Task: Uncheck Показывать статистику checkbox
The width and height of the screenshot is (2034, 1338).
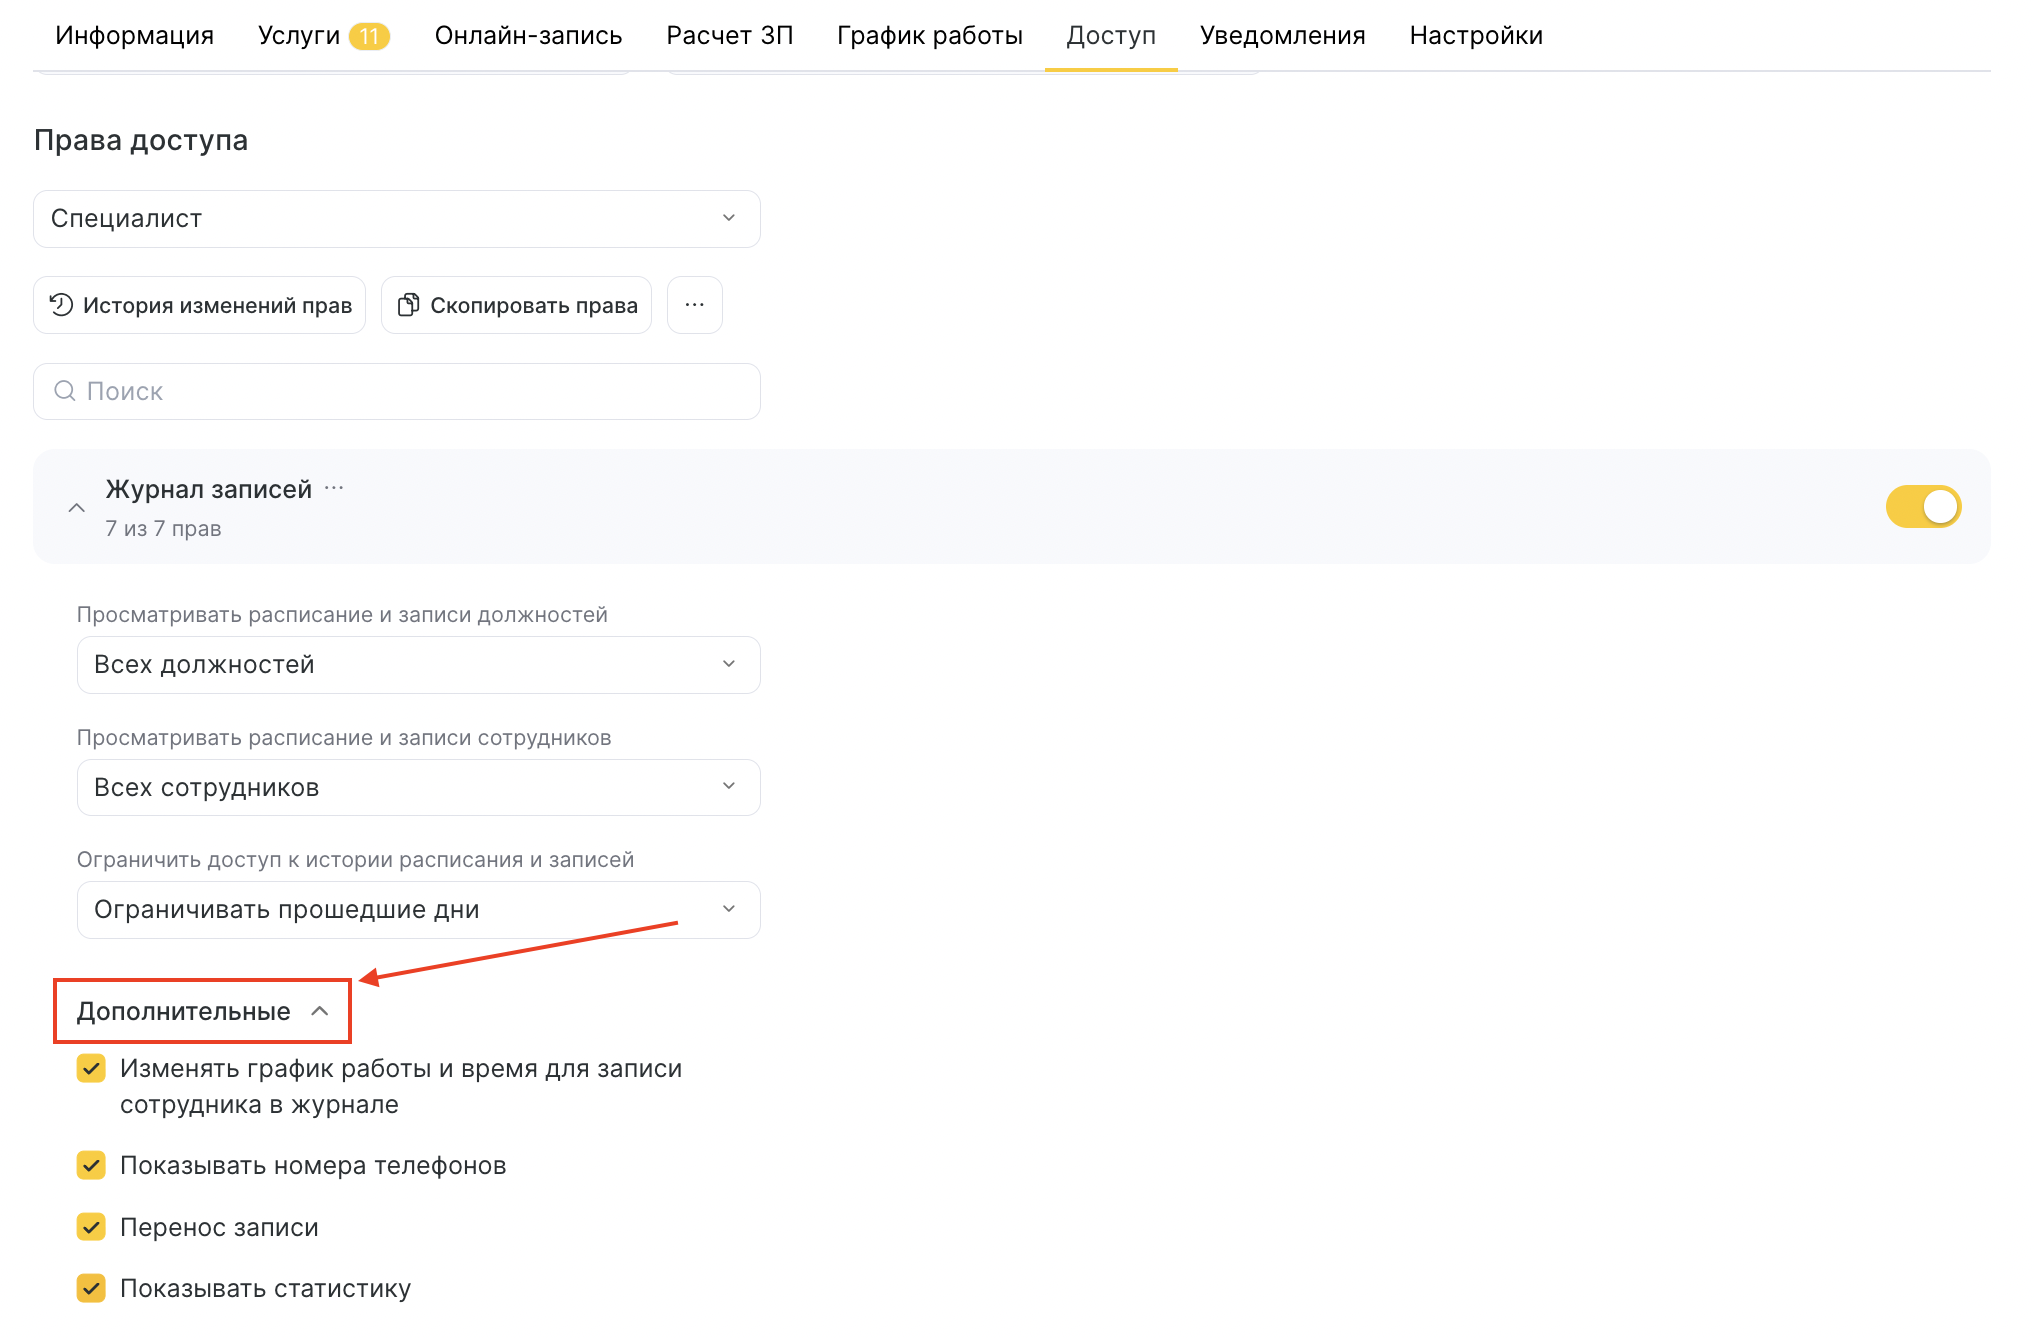Action: (x=91, y=1288)
